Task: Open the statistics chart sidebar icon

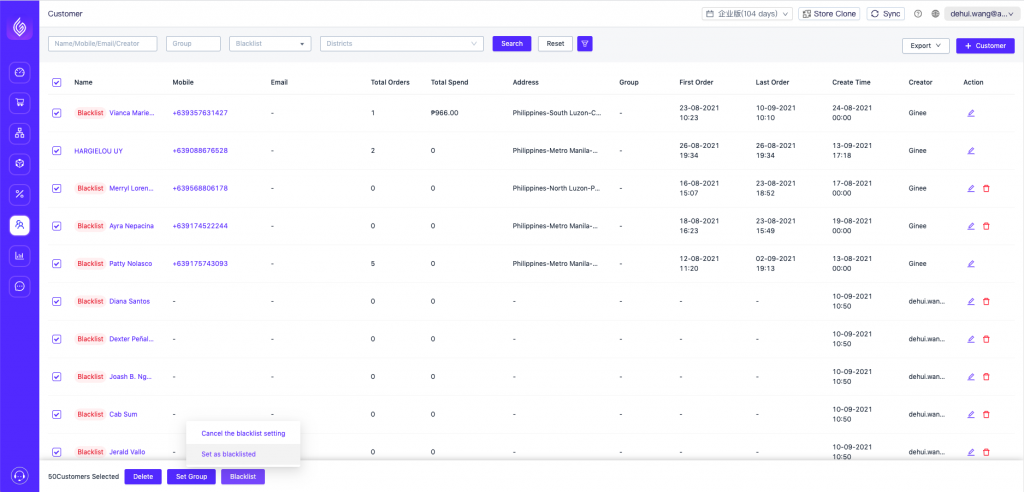Action: (20, 256)
